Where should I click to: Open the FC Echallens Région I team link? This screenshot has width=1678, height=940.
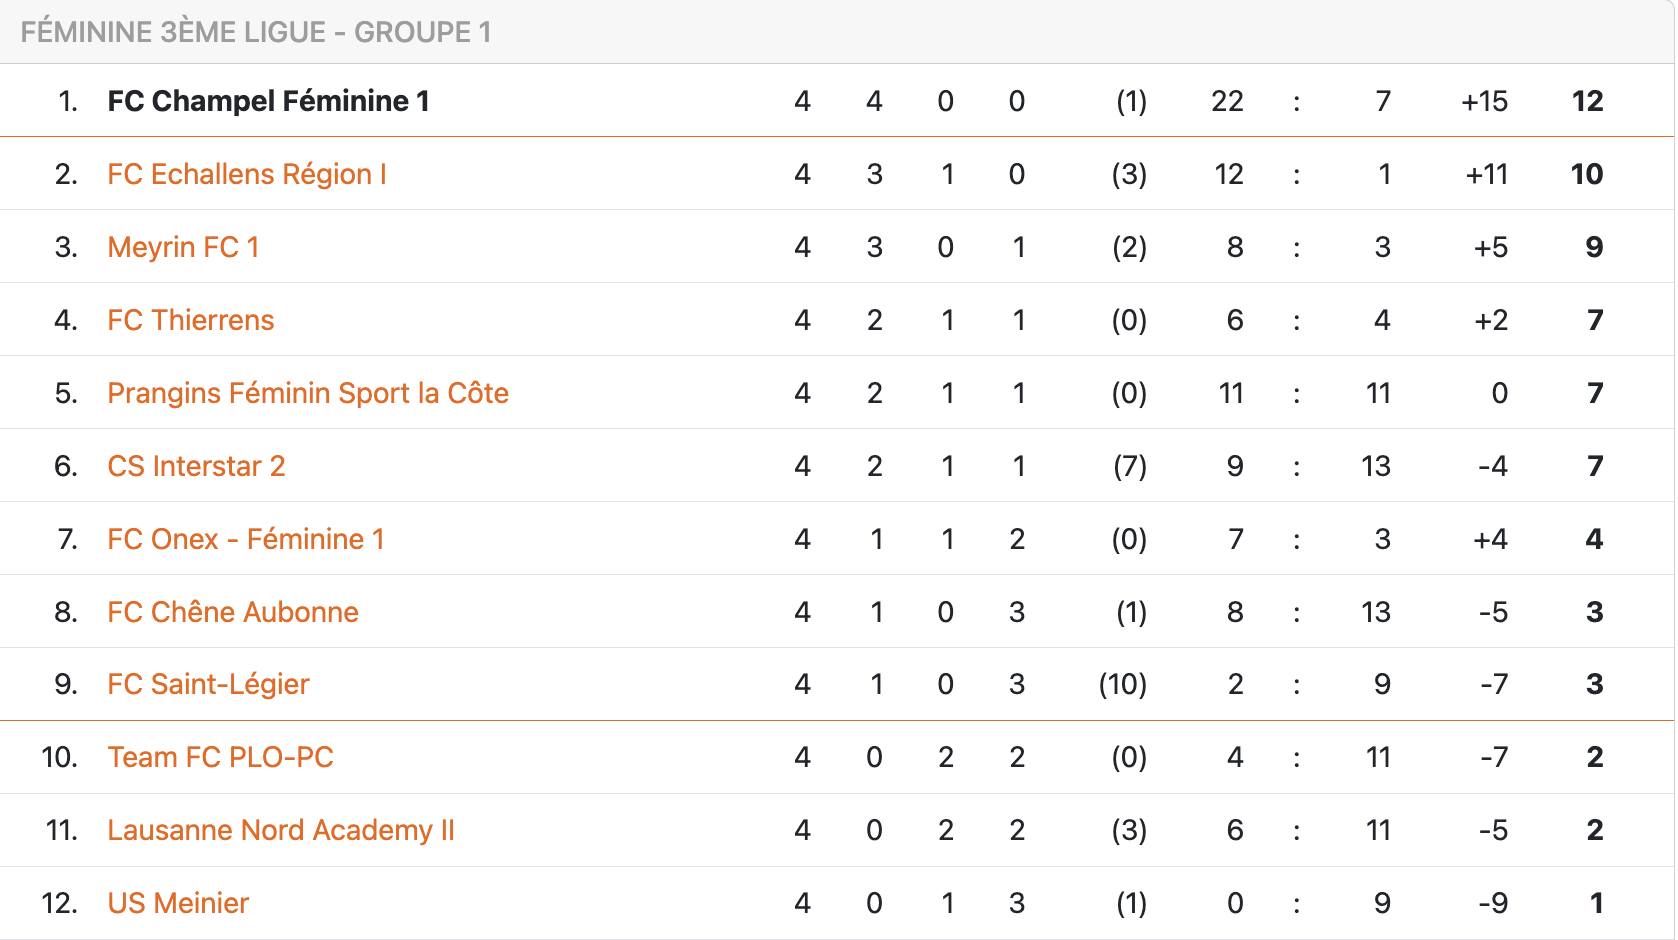[x=246, y=174]
